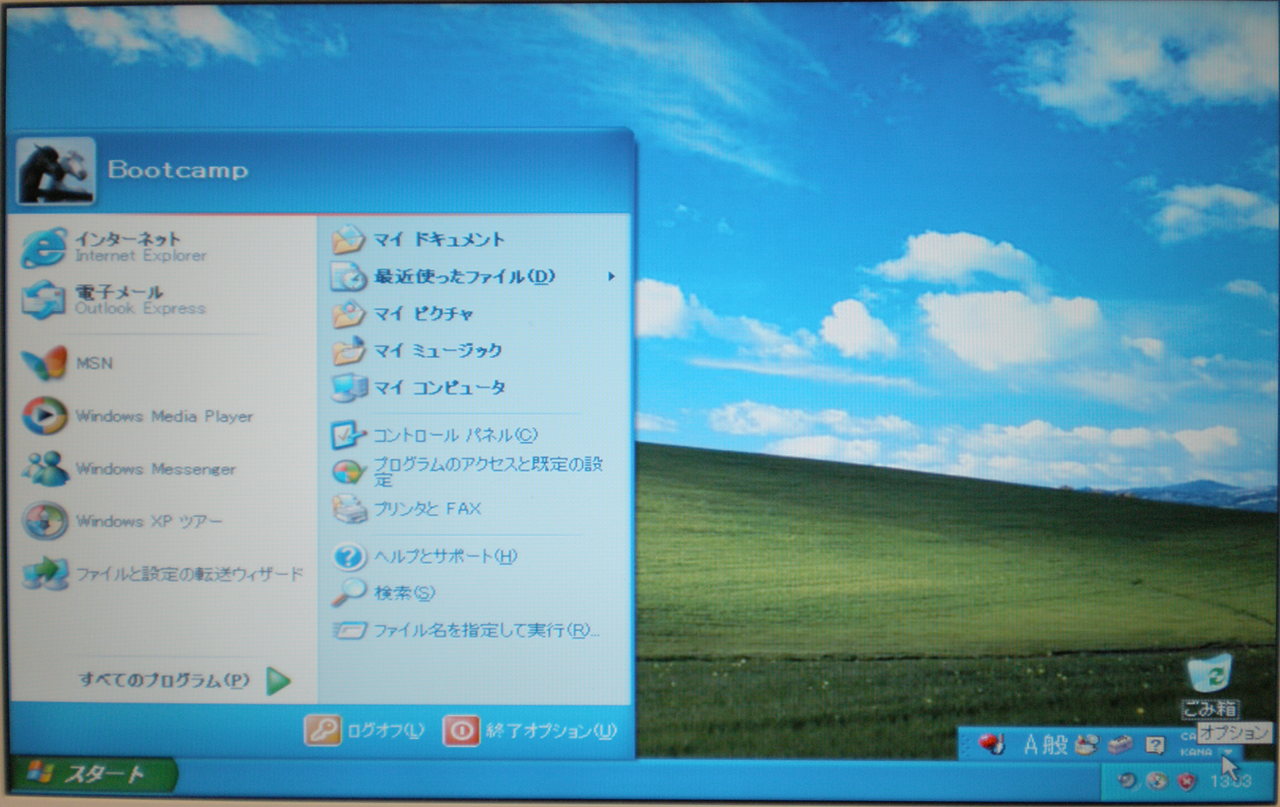Image resolution: width=1280 pixels, height=807 pixels.
Task: Click the language bar help icon
Action: [x=1155, y=744]
